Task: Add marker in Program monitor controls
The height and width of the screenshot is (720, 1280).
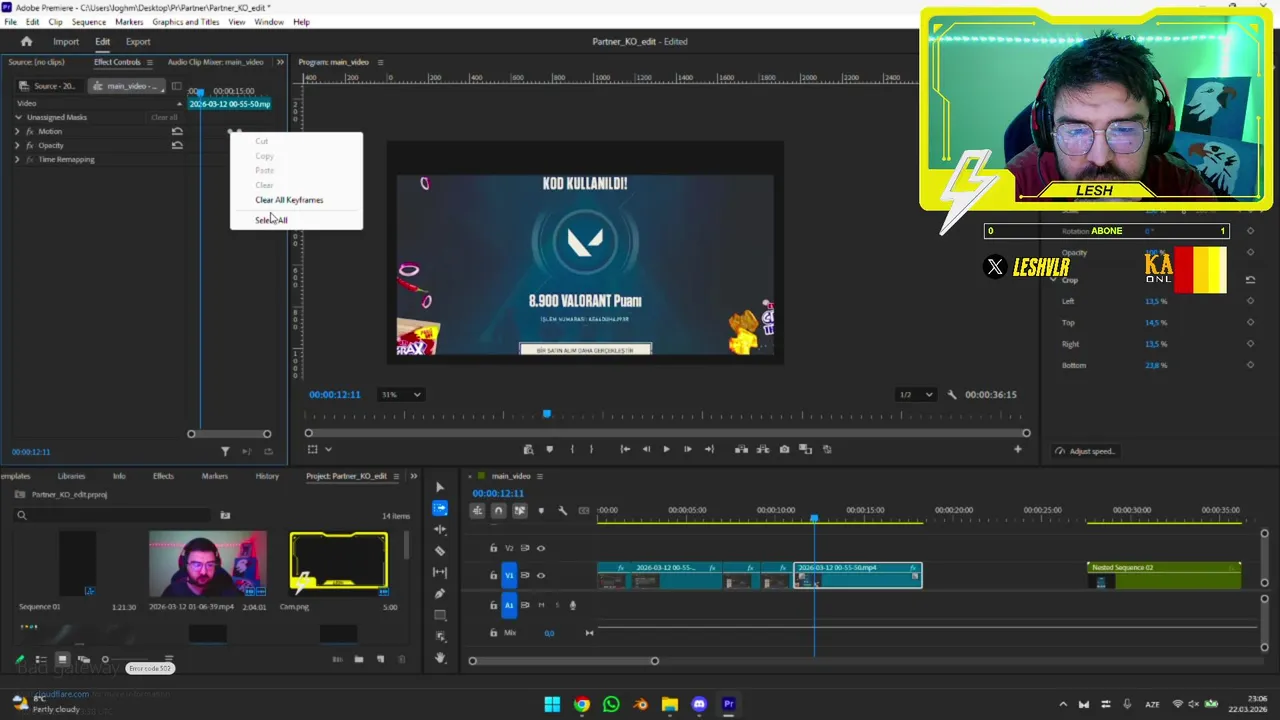Action: point(549,449)
